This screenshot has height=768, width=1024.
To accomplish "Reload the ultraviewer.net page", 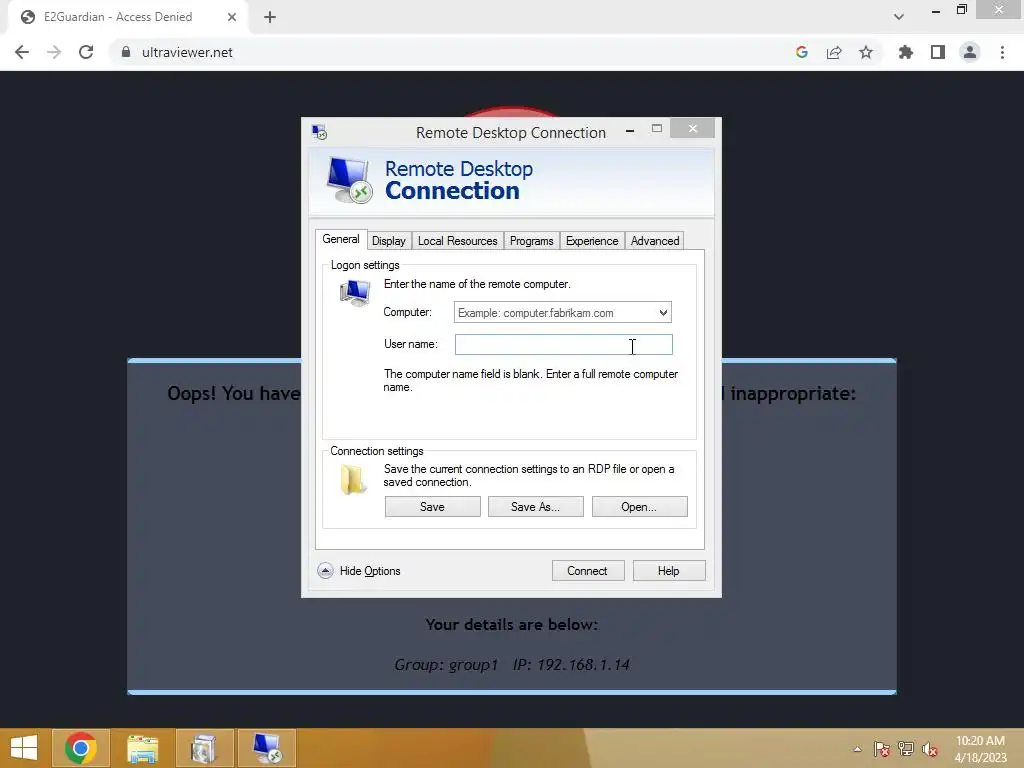I will pos(86,52).
